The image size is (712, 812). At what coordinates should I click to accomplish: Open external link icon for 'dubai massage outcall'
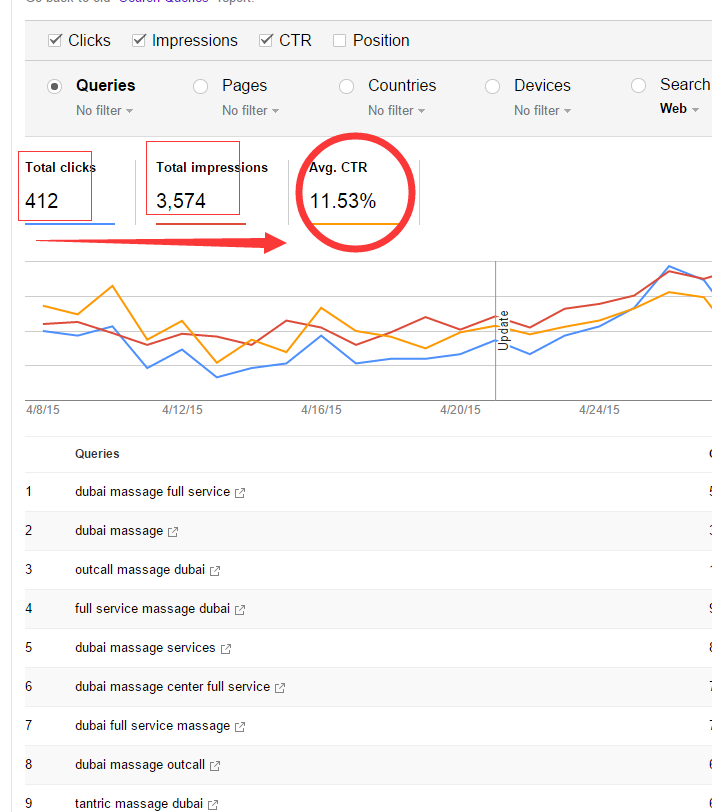215,765
